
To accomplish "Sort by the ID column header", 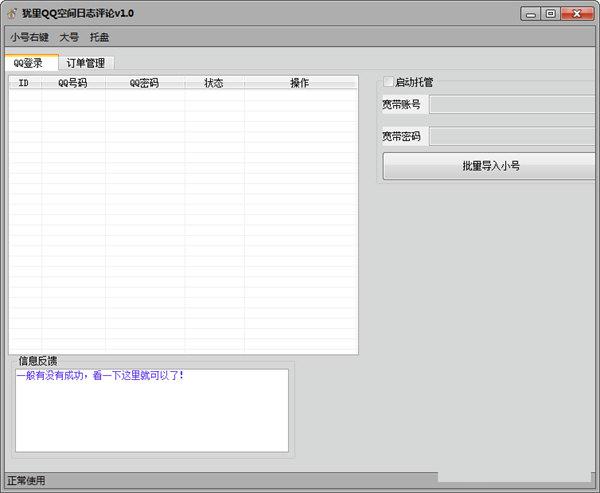I will (25, 83).
